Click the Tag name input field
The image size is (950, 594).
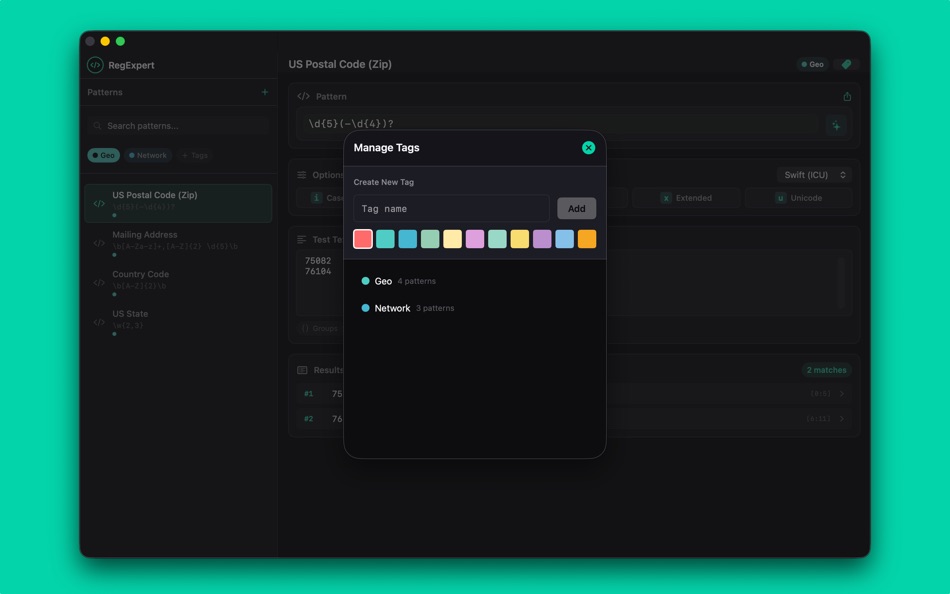[x=451, y=209]
